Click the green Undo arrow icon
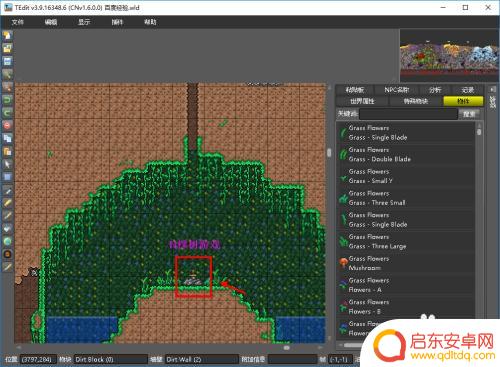Image resolution: width=500 pixels, height=367 pixels. (7, 100)
